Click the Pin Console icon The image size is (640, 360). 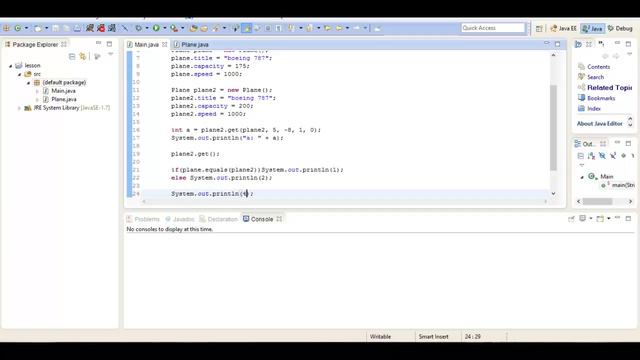pos(571,218)
